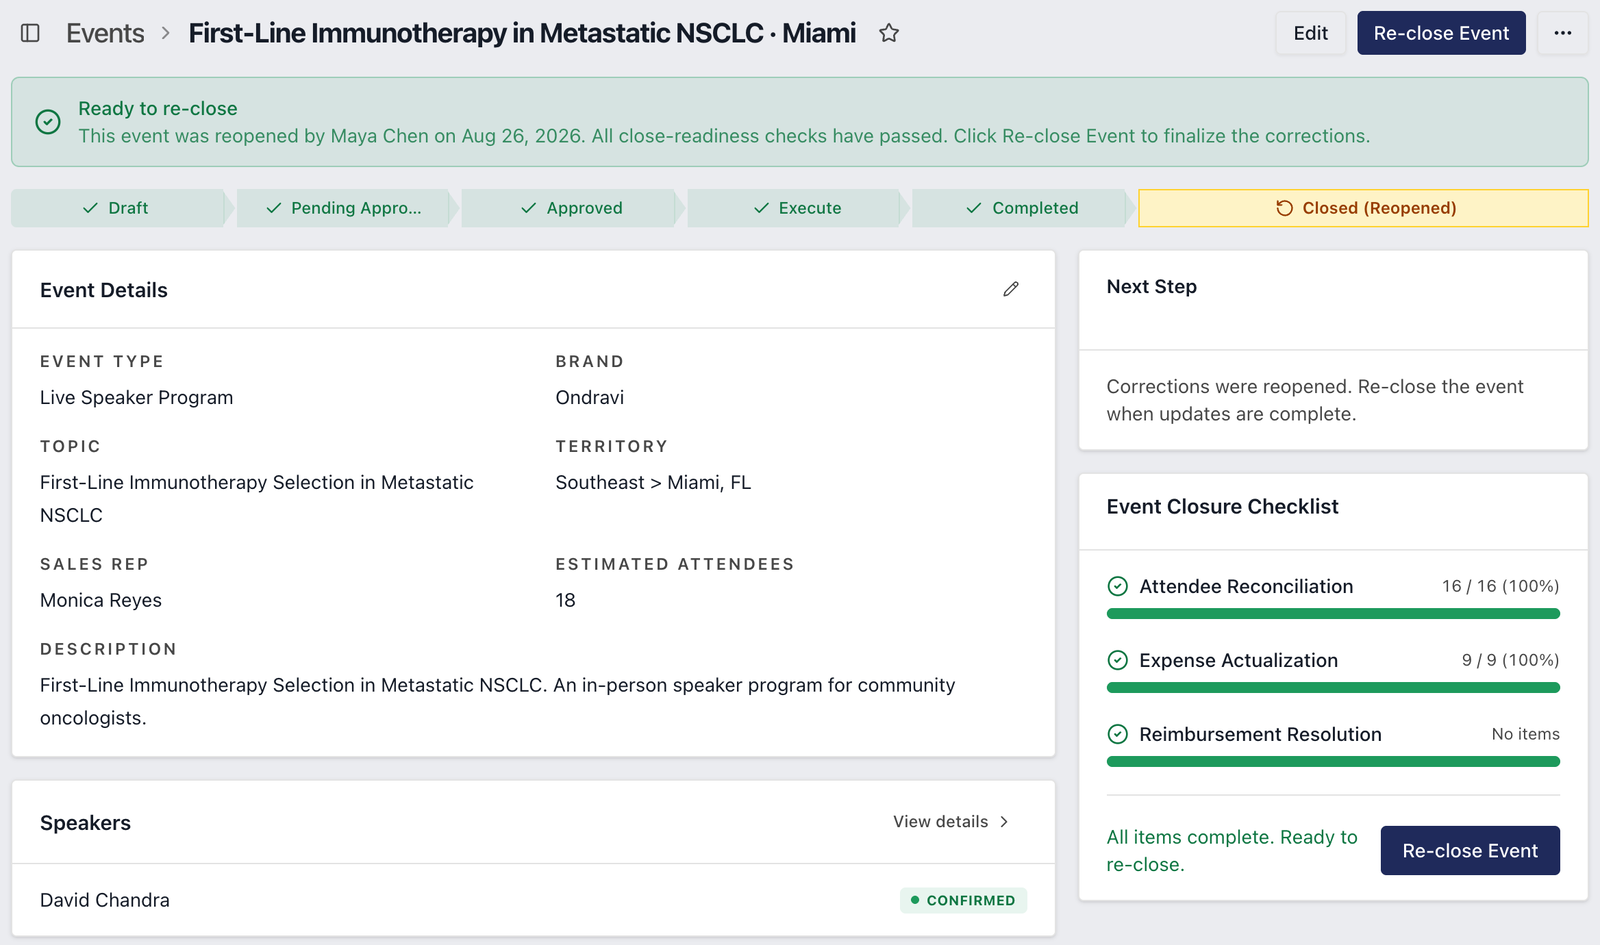Image resolution: width=1600 pixels, height=945 pixels.
Task: Click the event title in header
Action: tap(522, 33)
